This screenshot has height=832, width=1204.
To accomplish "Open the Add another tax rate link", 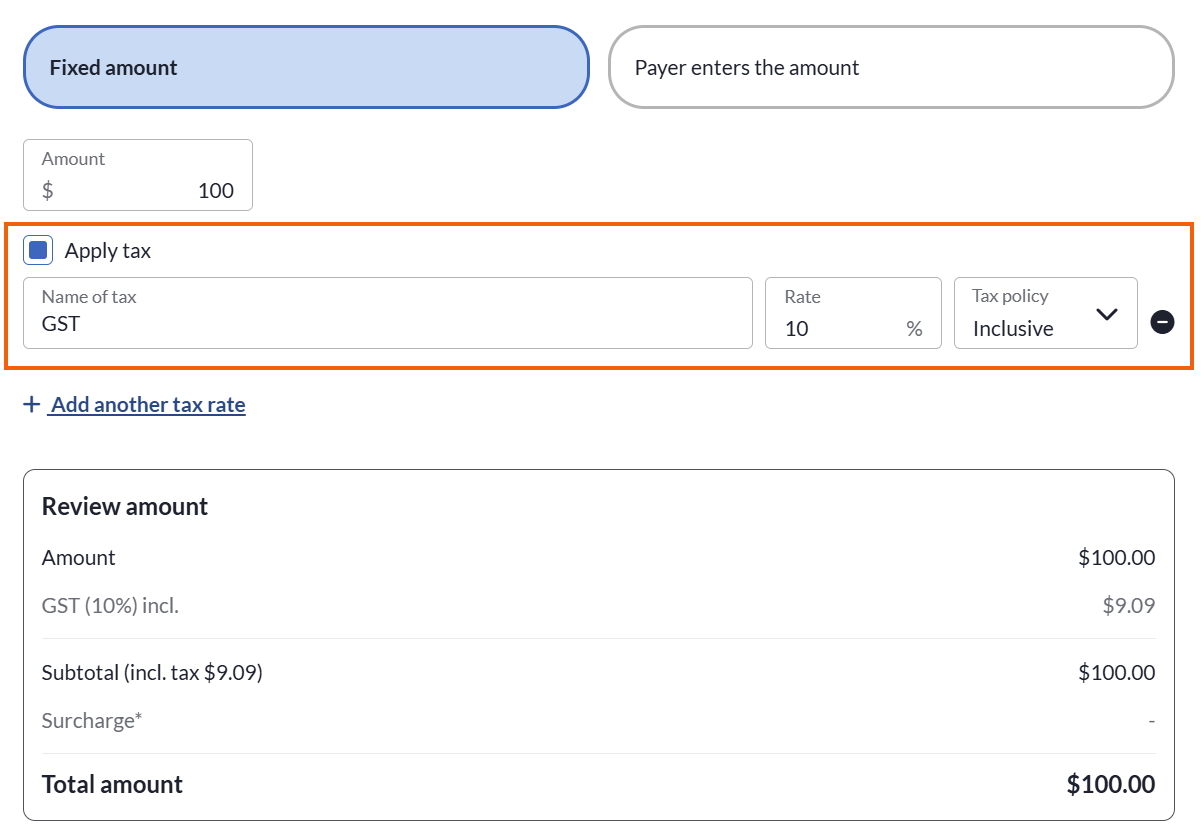I will click(148, 404).
